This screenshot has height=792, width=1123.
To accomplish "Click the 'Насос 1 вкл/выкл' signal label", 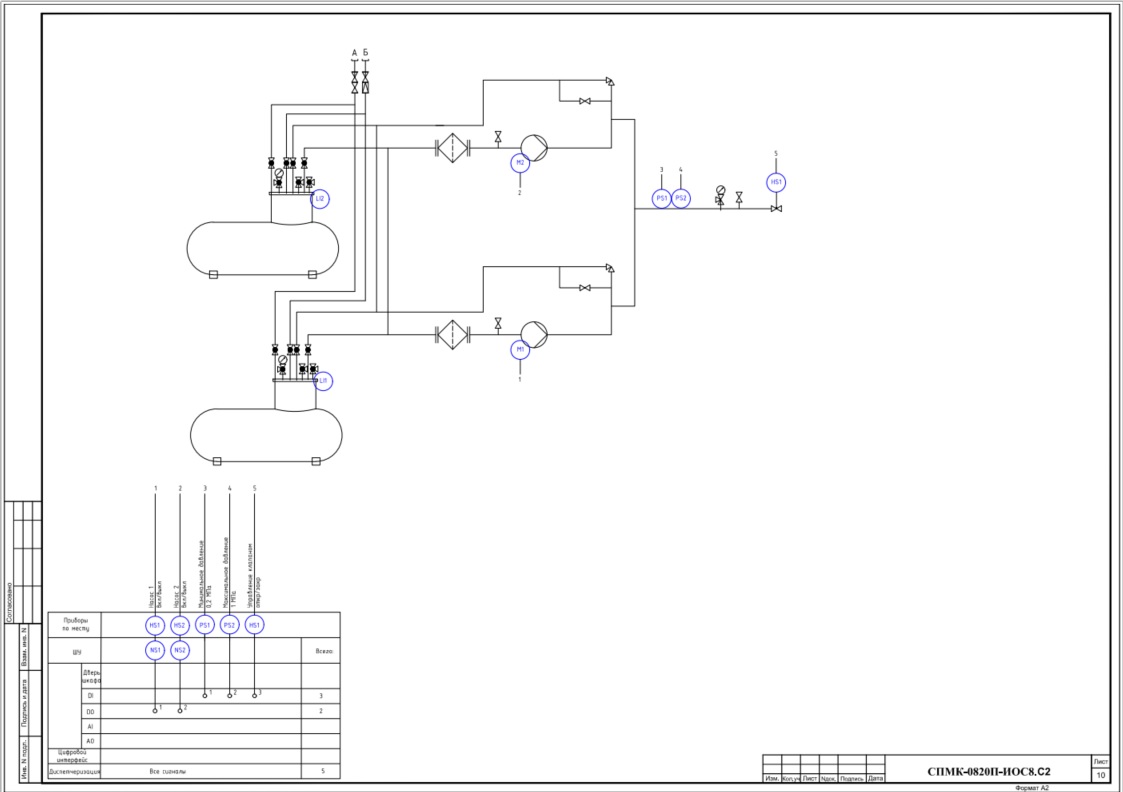I will 155,594.
